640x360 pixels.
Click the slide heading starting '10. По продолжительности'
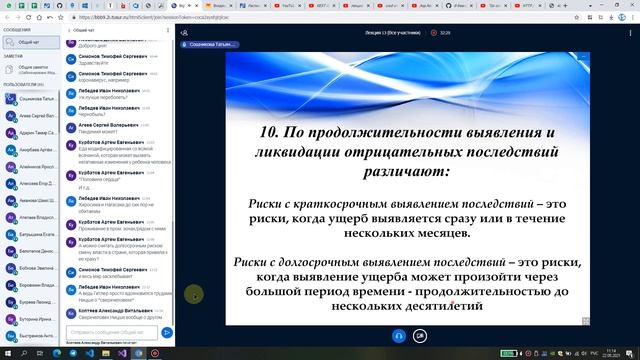click(407, 151)
